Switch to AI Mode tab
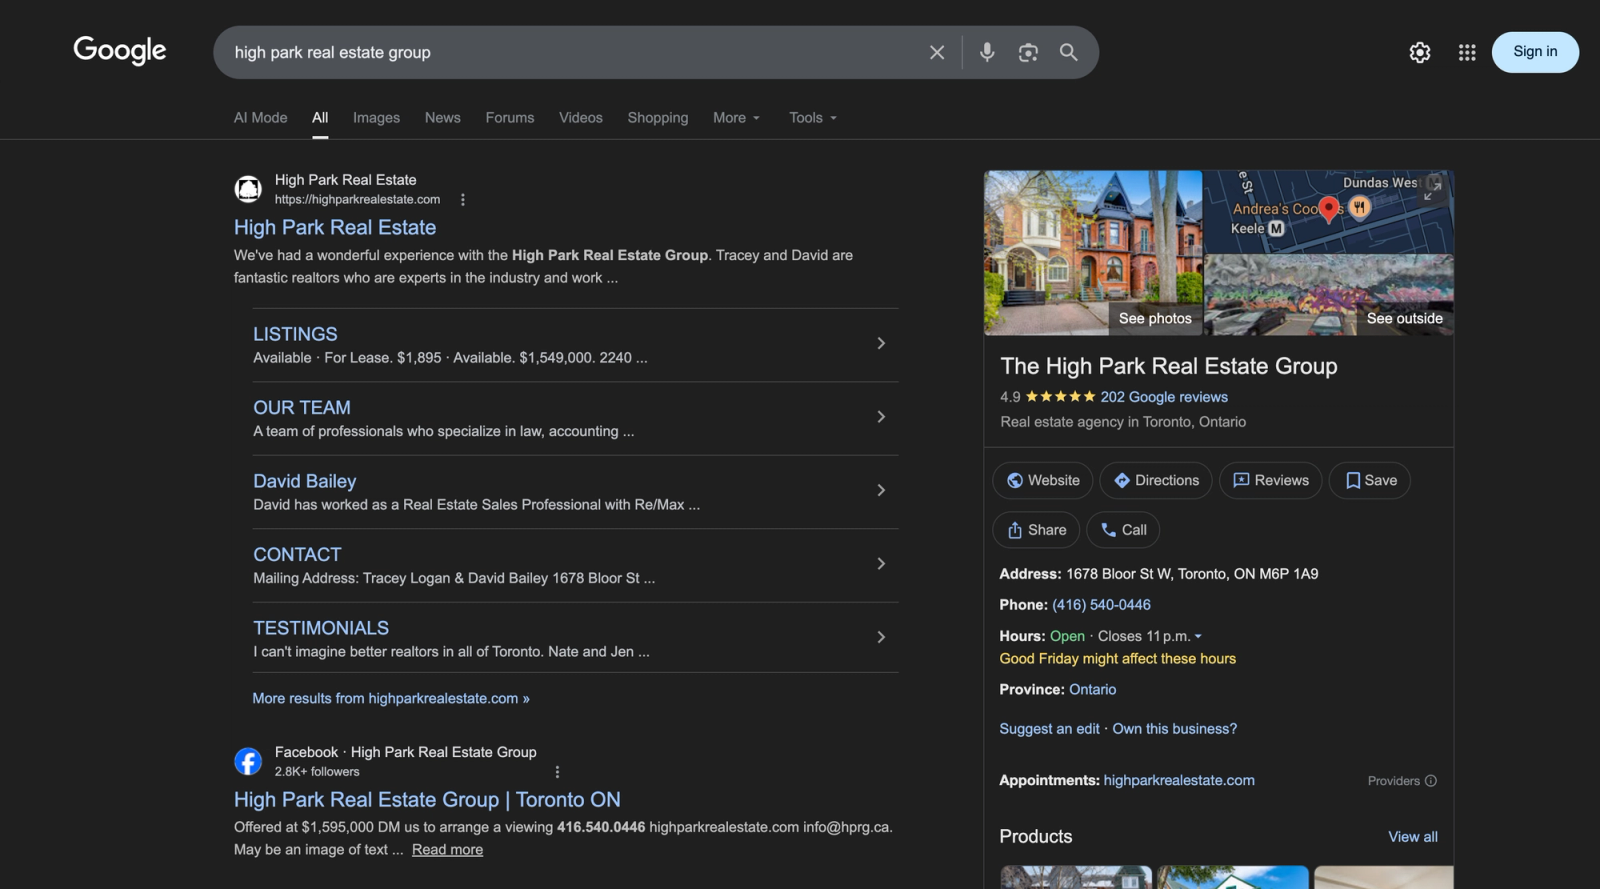 click(260, 118)
